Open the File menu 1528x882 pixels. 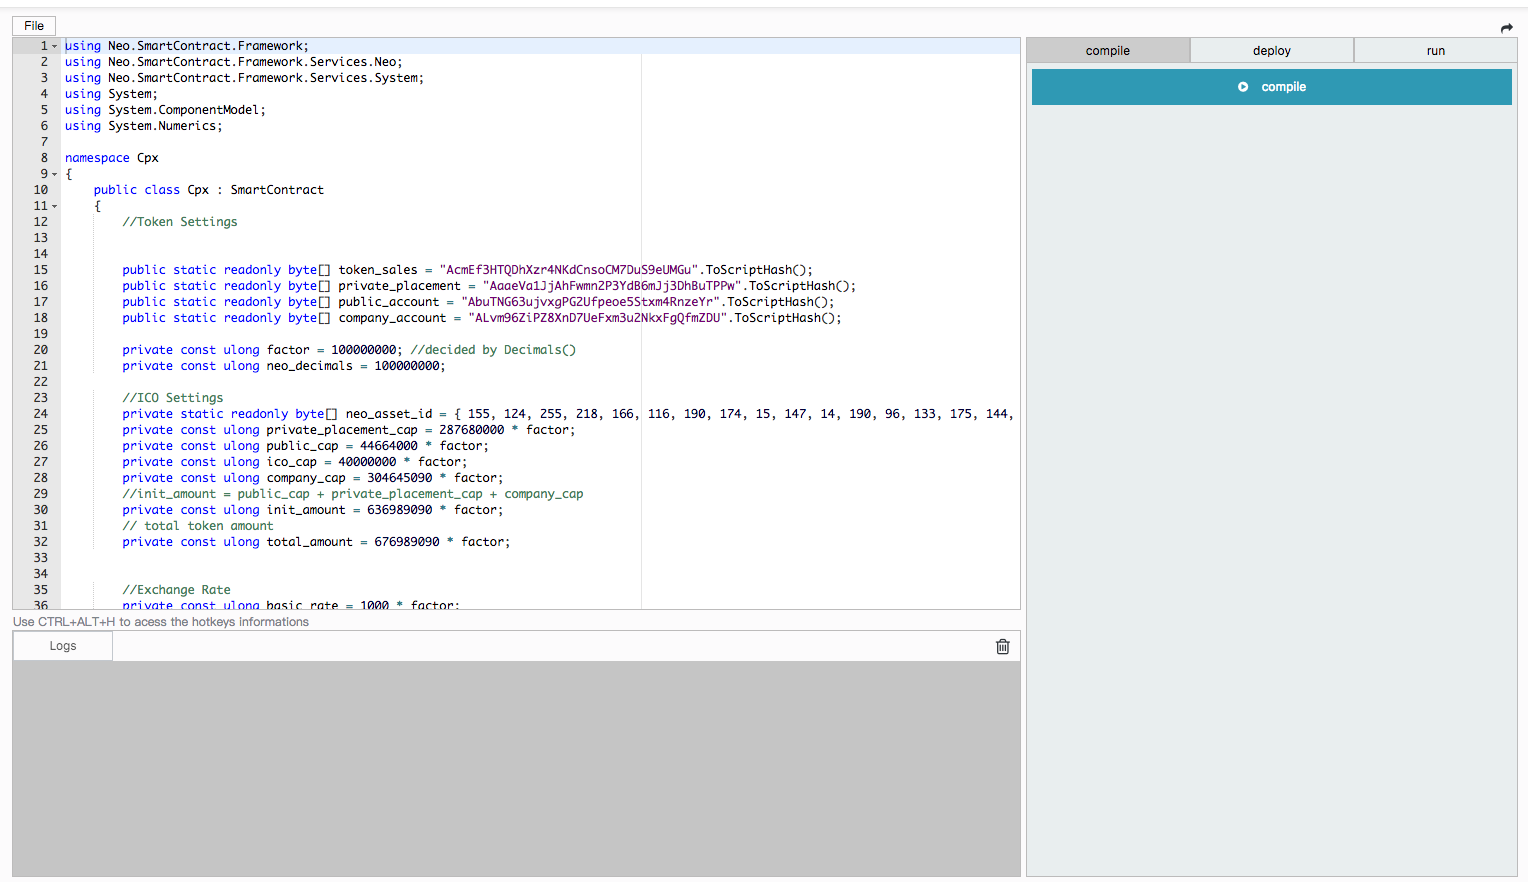(x=34, y=26)
